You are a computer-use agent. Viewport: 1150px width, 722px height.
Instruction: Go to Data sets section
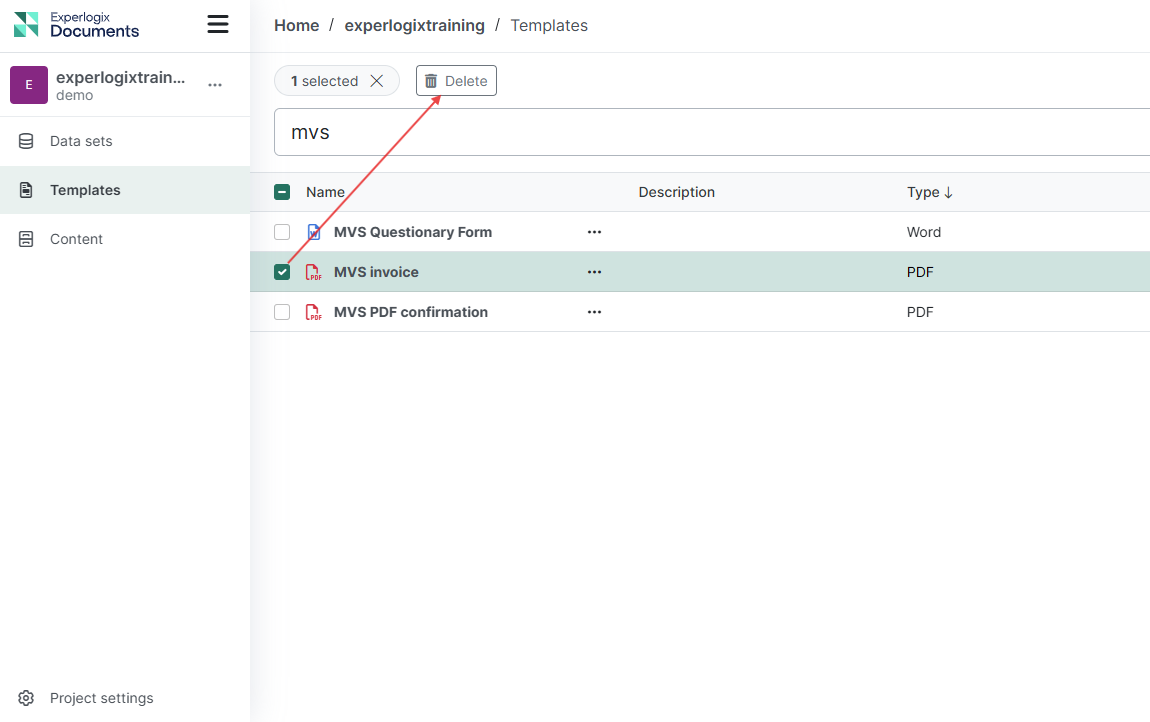80,141
